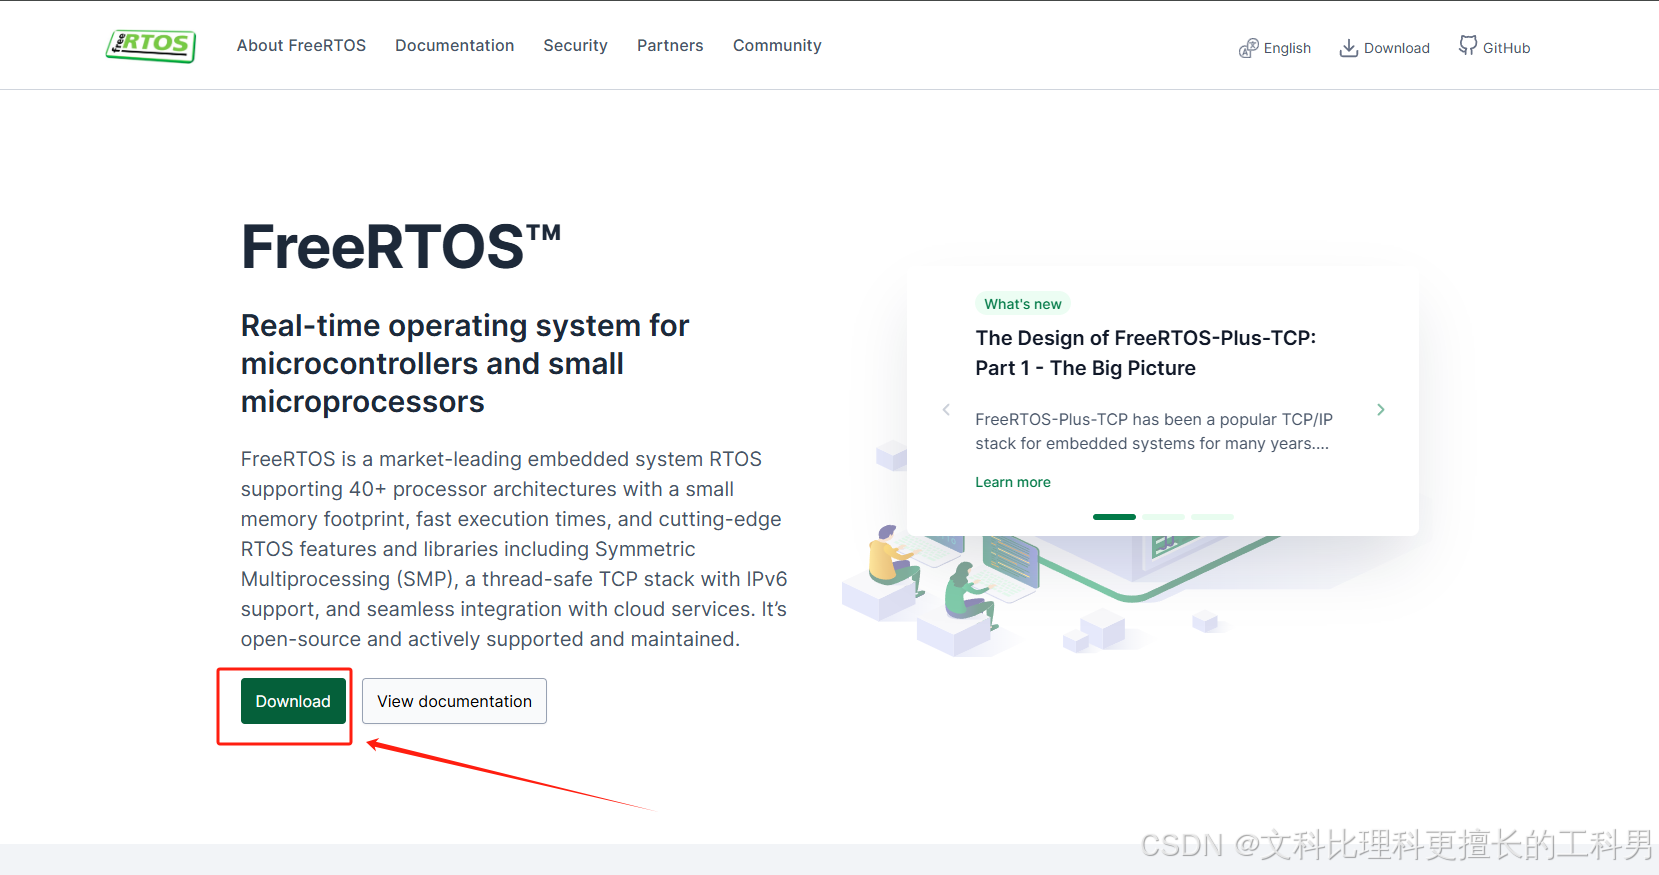The image size is (1659, 875).
Task: Click the header Download link text
Action: [1396, 48]
